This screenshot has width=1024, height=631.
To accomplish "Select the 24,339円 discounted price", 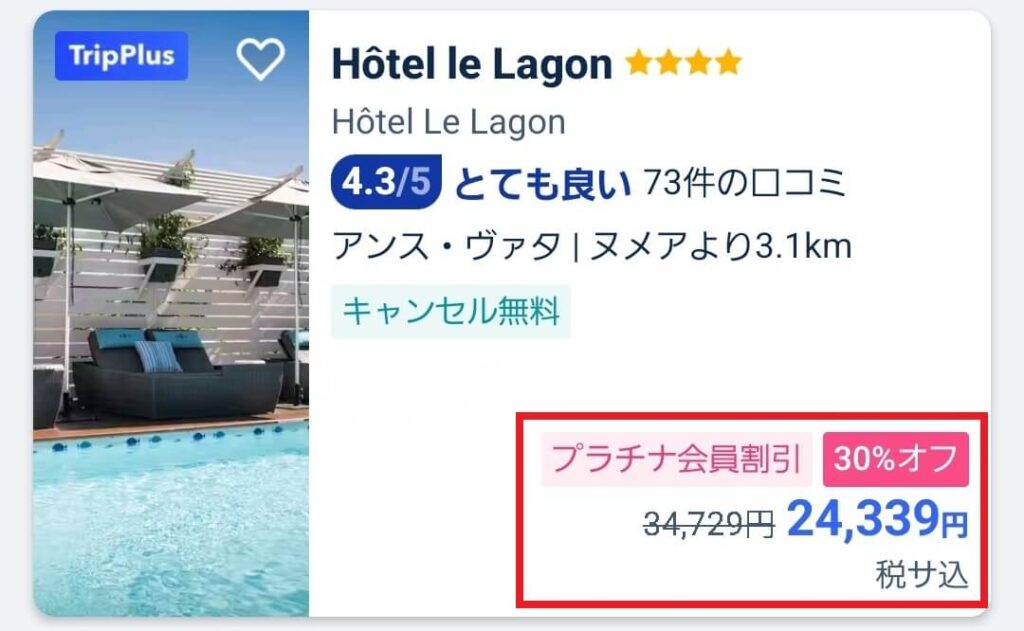I will [878, 519].
